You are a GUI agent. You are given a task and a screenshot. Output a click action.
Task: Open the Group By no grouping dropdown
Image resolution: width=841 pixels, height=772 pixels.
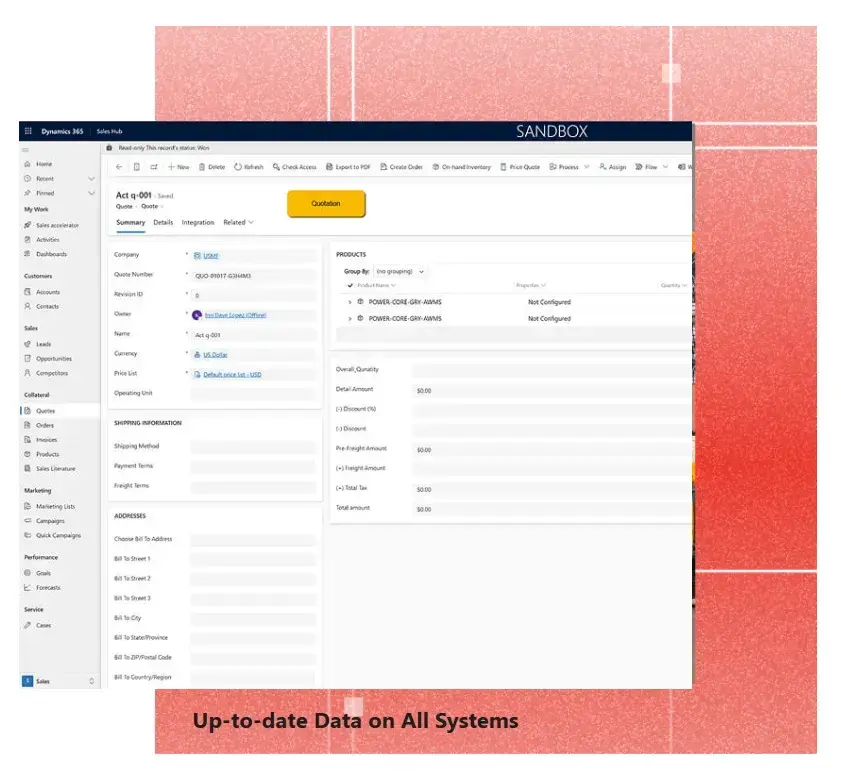(x=399, y=271)
